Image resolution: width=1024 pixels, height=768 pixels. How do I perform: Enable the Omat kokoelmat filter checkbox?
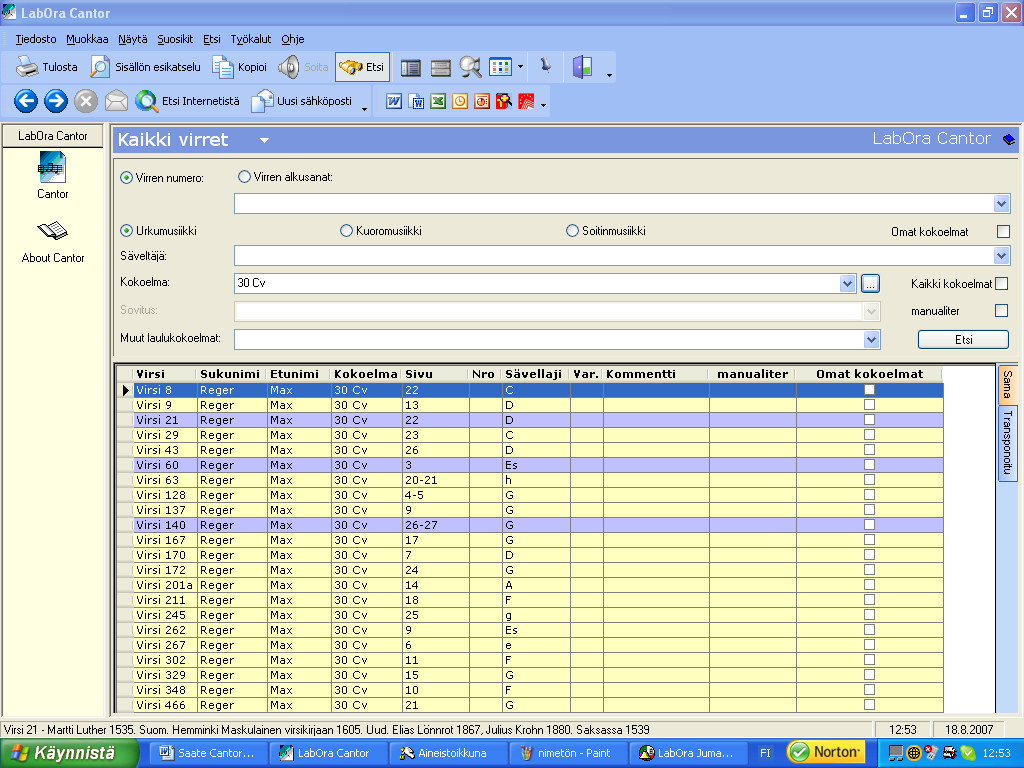[1003, 231]
